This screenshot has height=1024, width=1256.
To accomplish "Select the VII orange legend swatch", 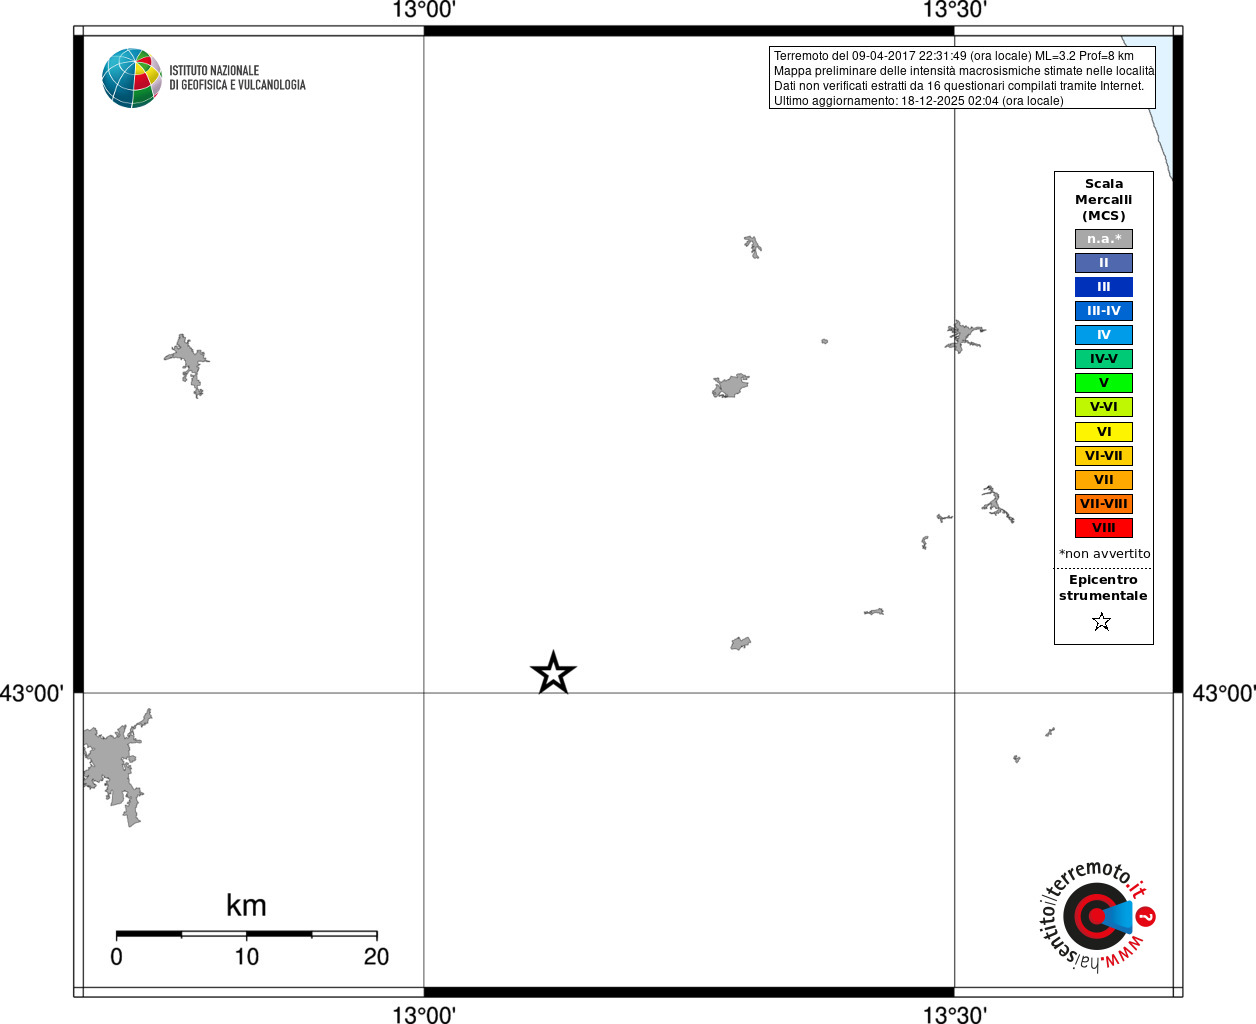I will point(1104,480).
